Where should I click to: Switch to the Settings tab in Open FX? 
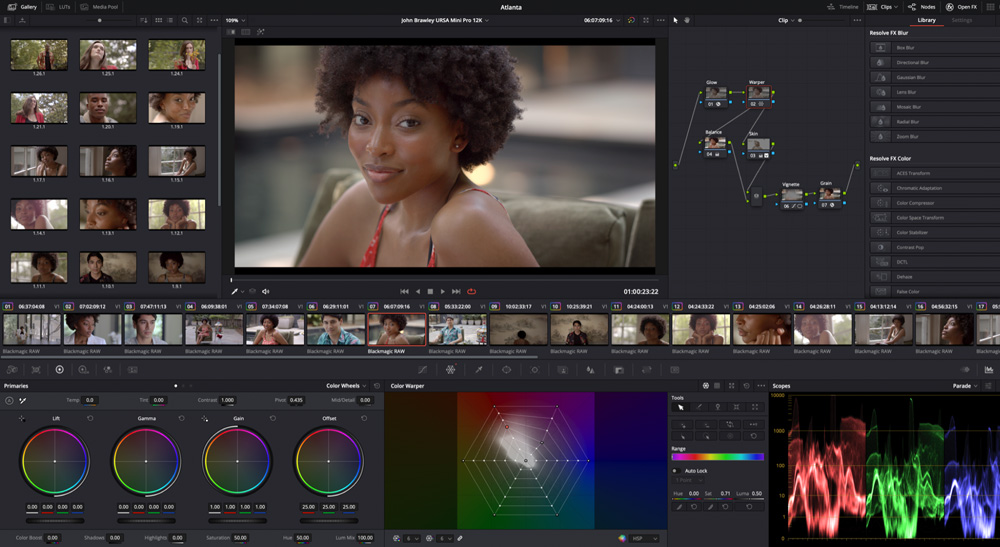coord(962,20)
